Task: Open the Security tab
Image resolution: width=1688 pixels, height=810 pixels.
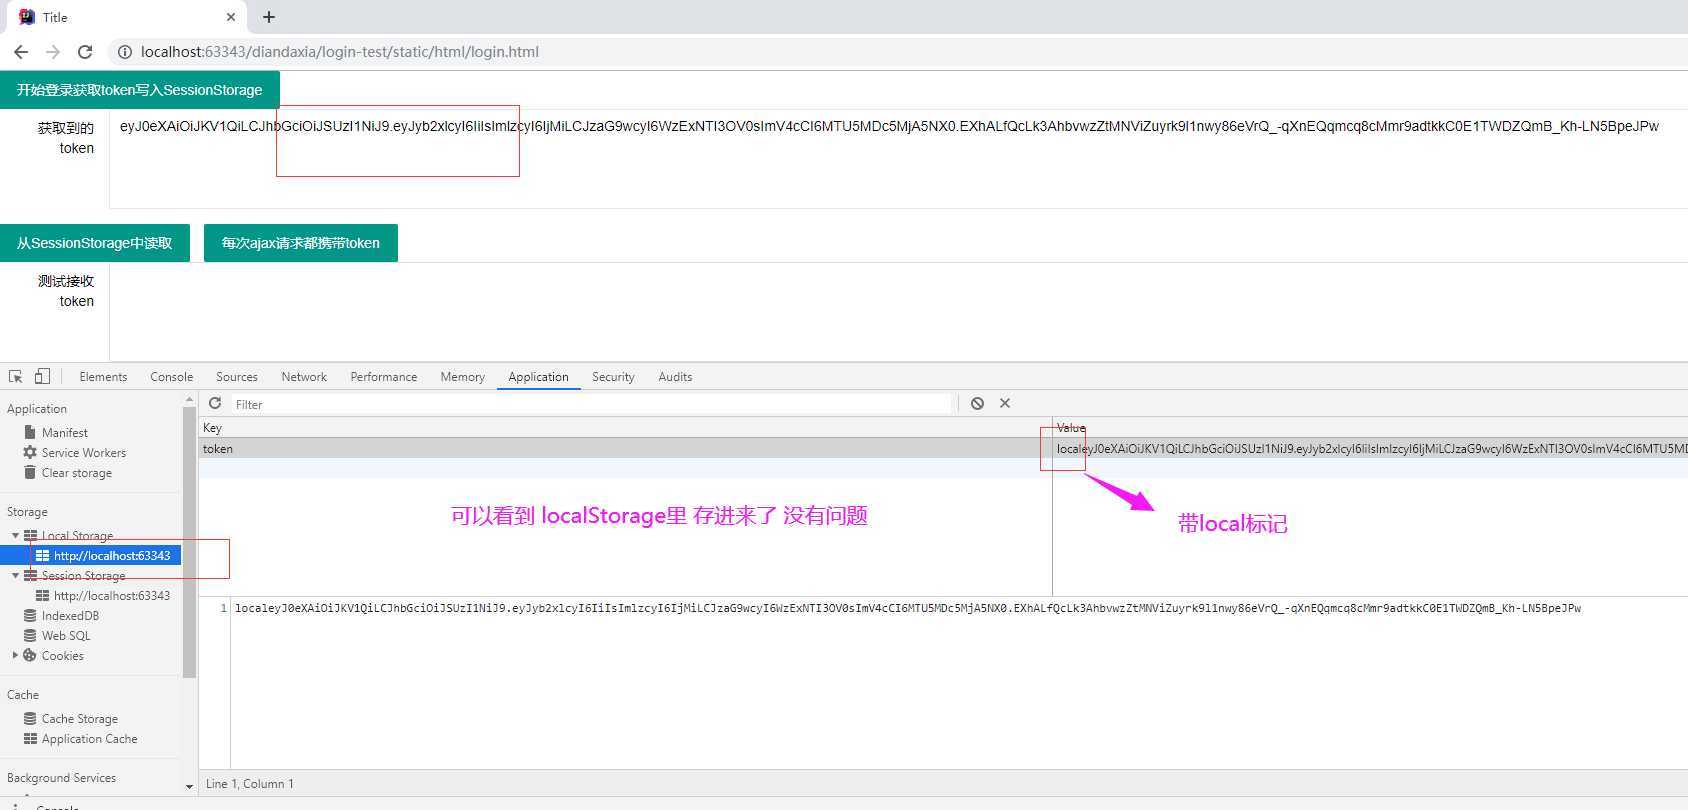Action: pos(613,377)
